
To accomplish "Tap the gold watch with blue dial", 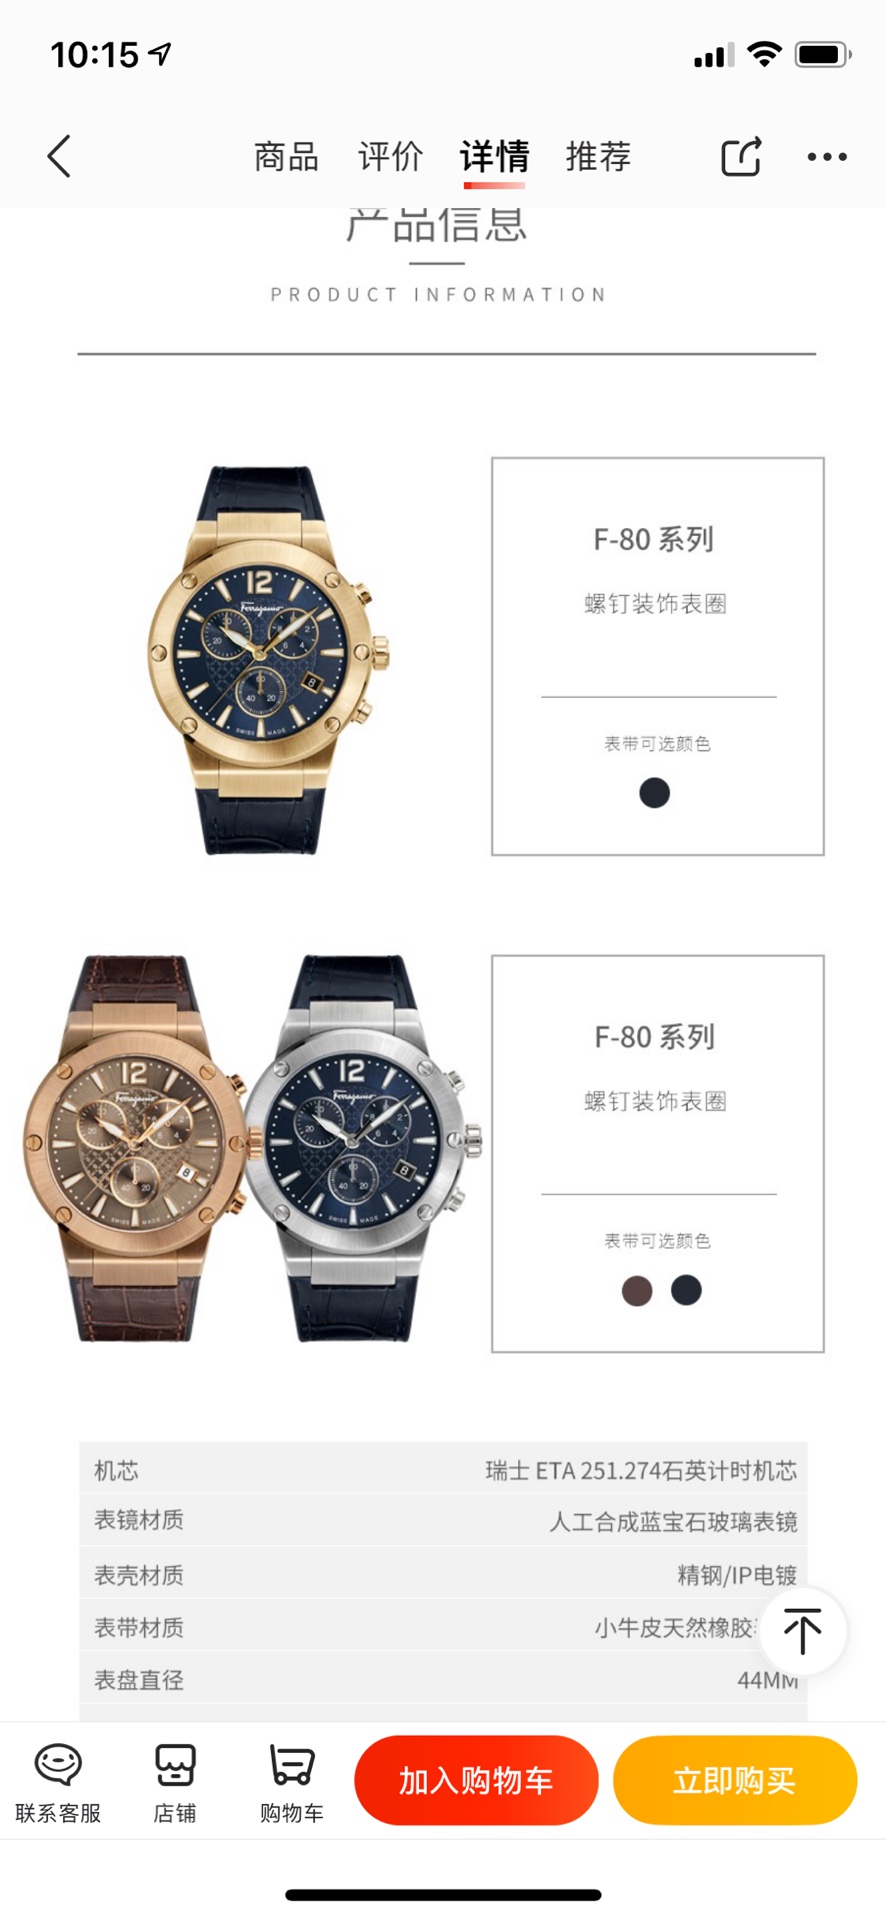I will pos(267,660).
